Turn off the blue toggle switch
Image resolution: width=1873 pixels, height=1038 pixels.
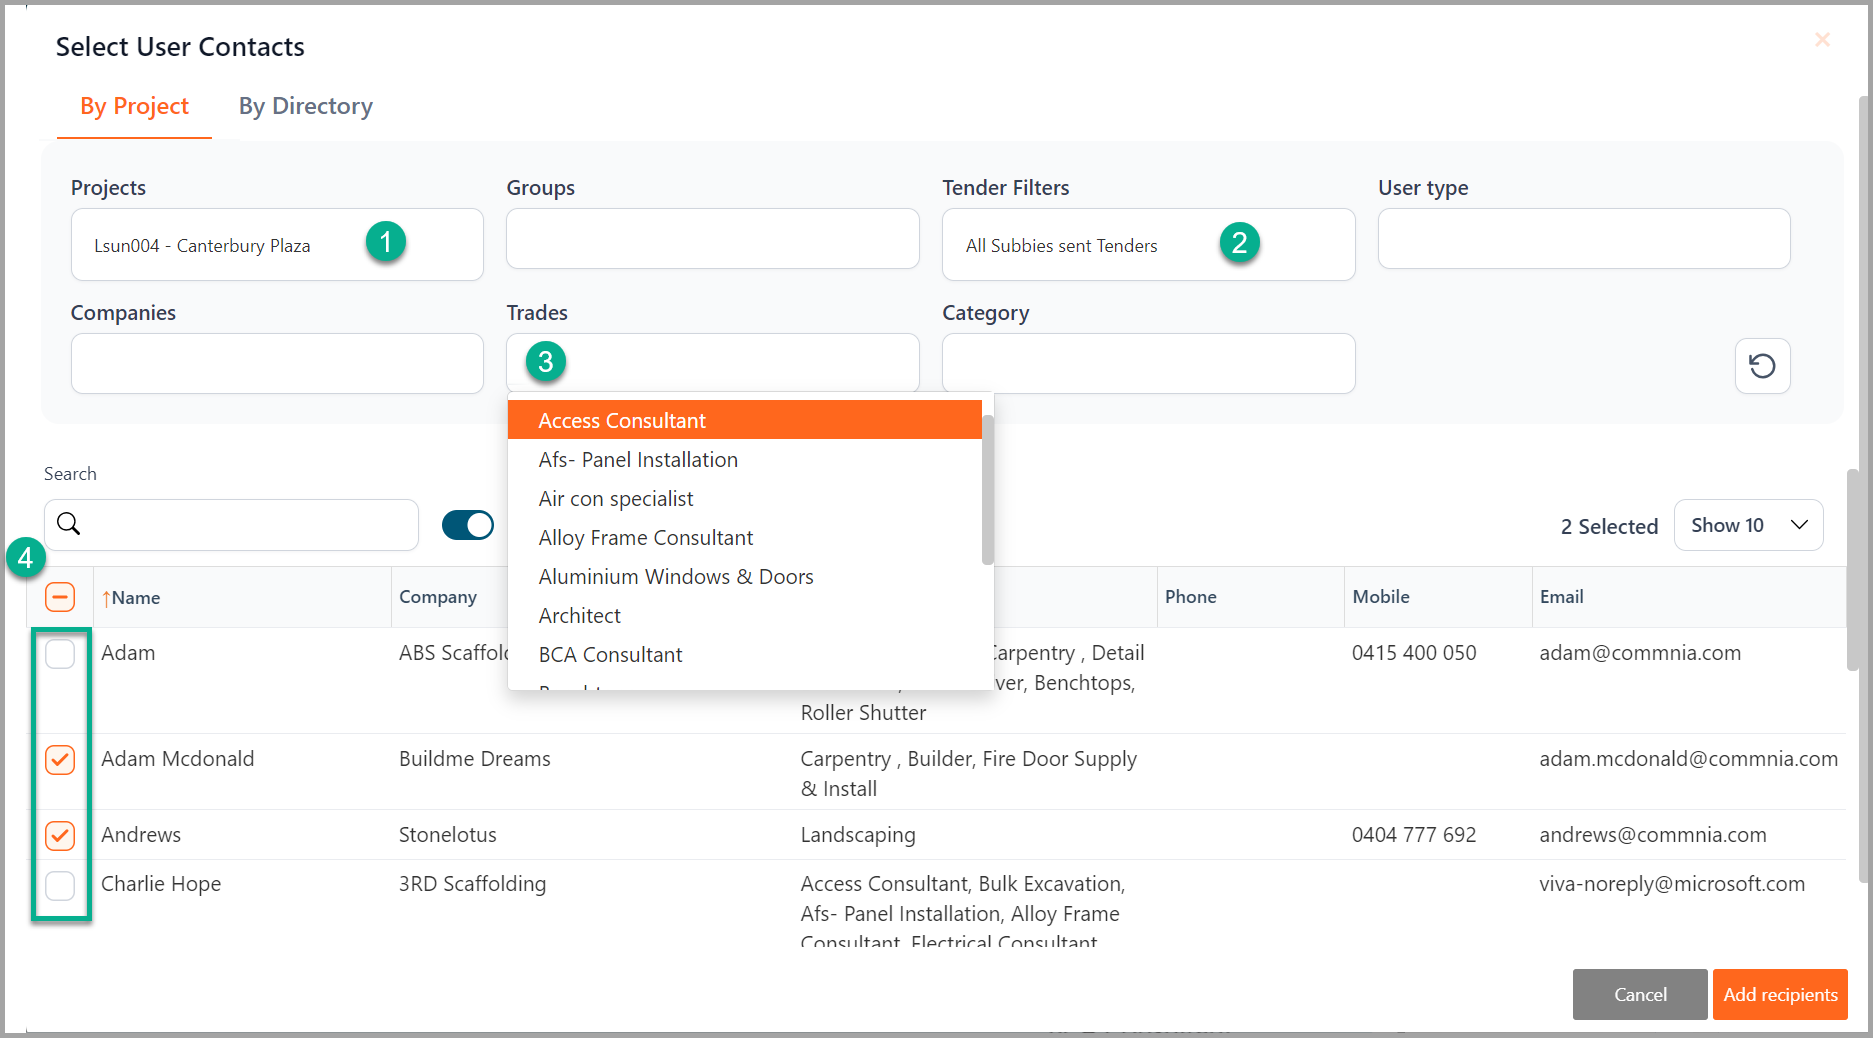click(x=468, y=525)
